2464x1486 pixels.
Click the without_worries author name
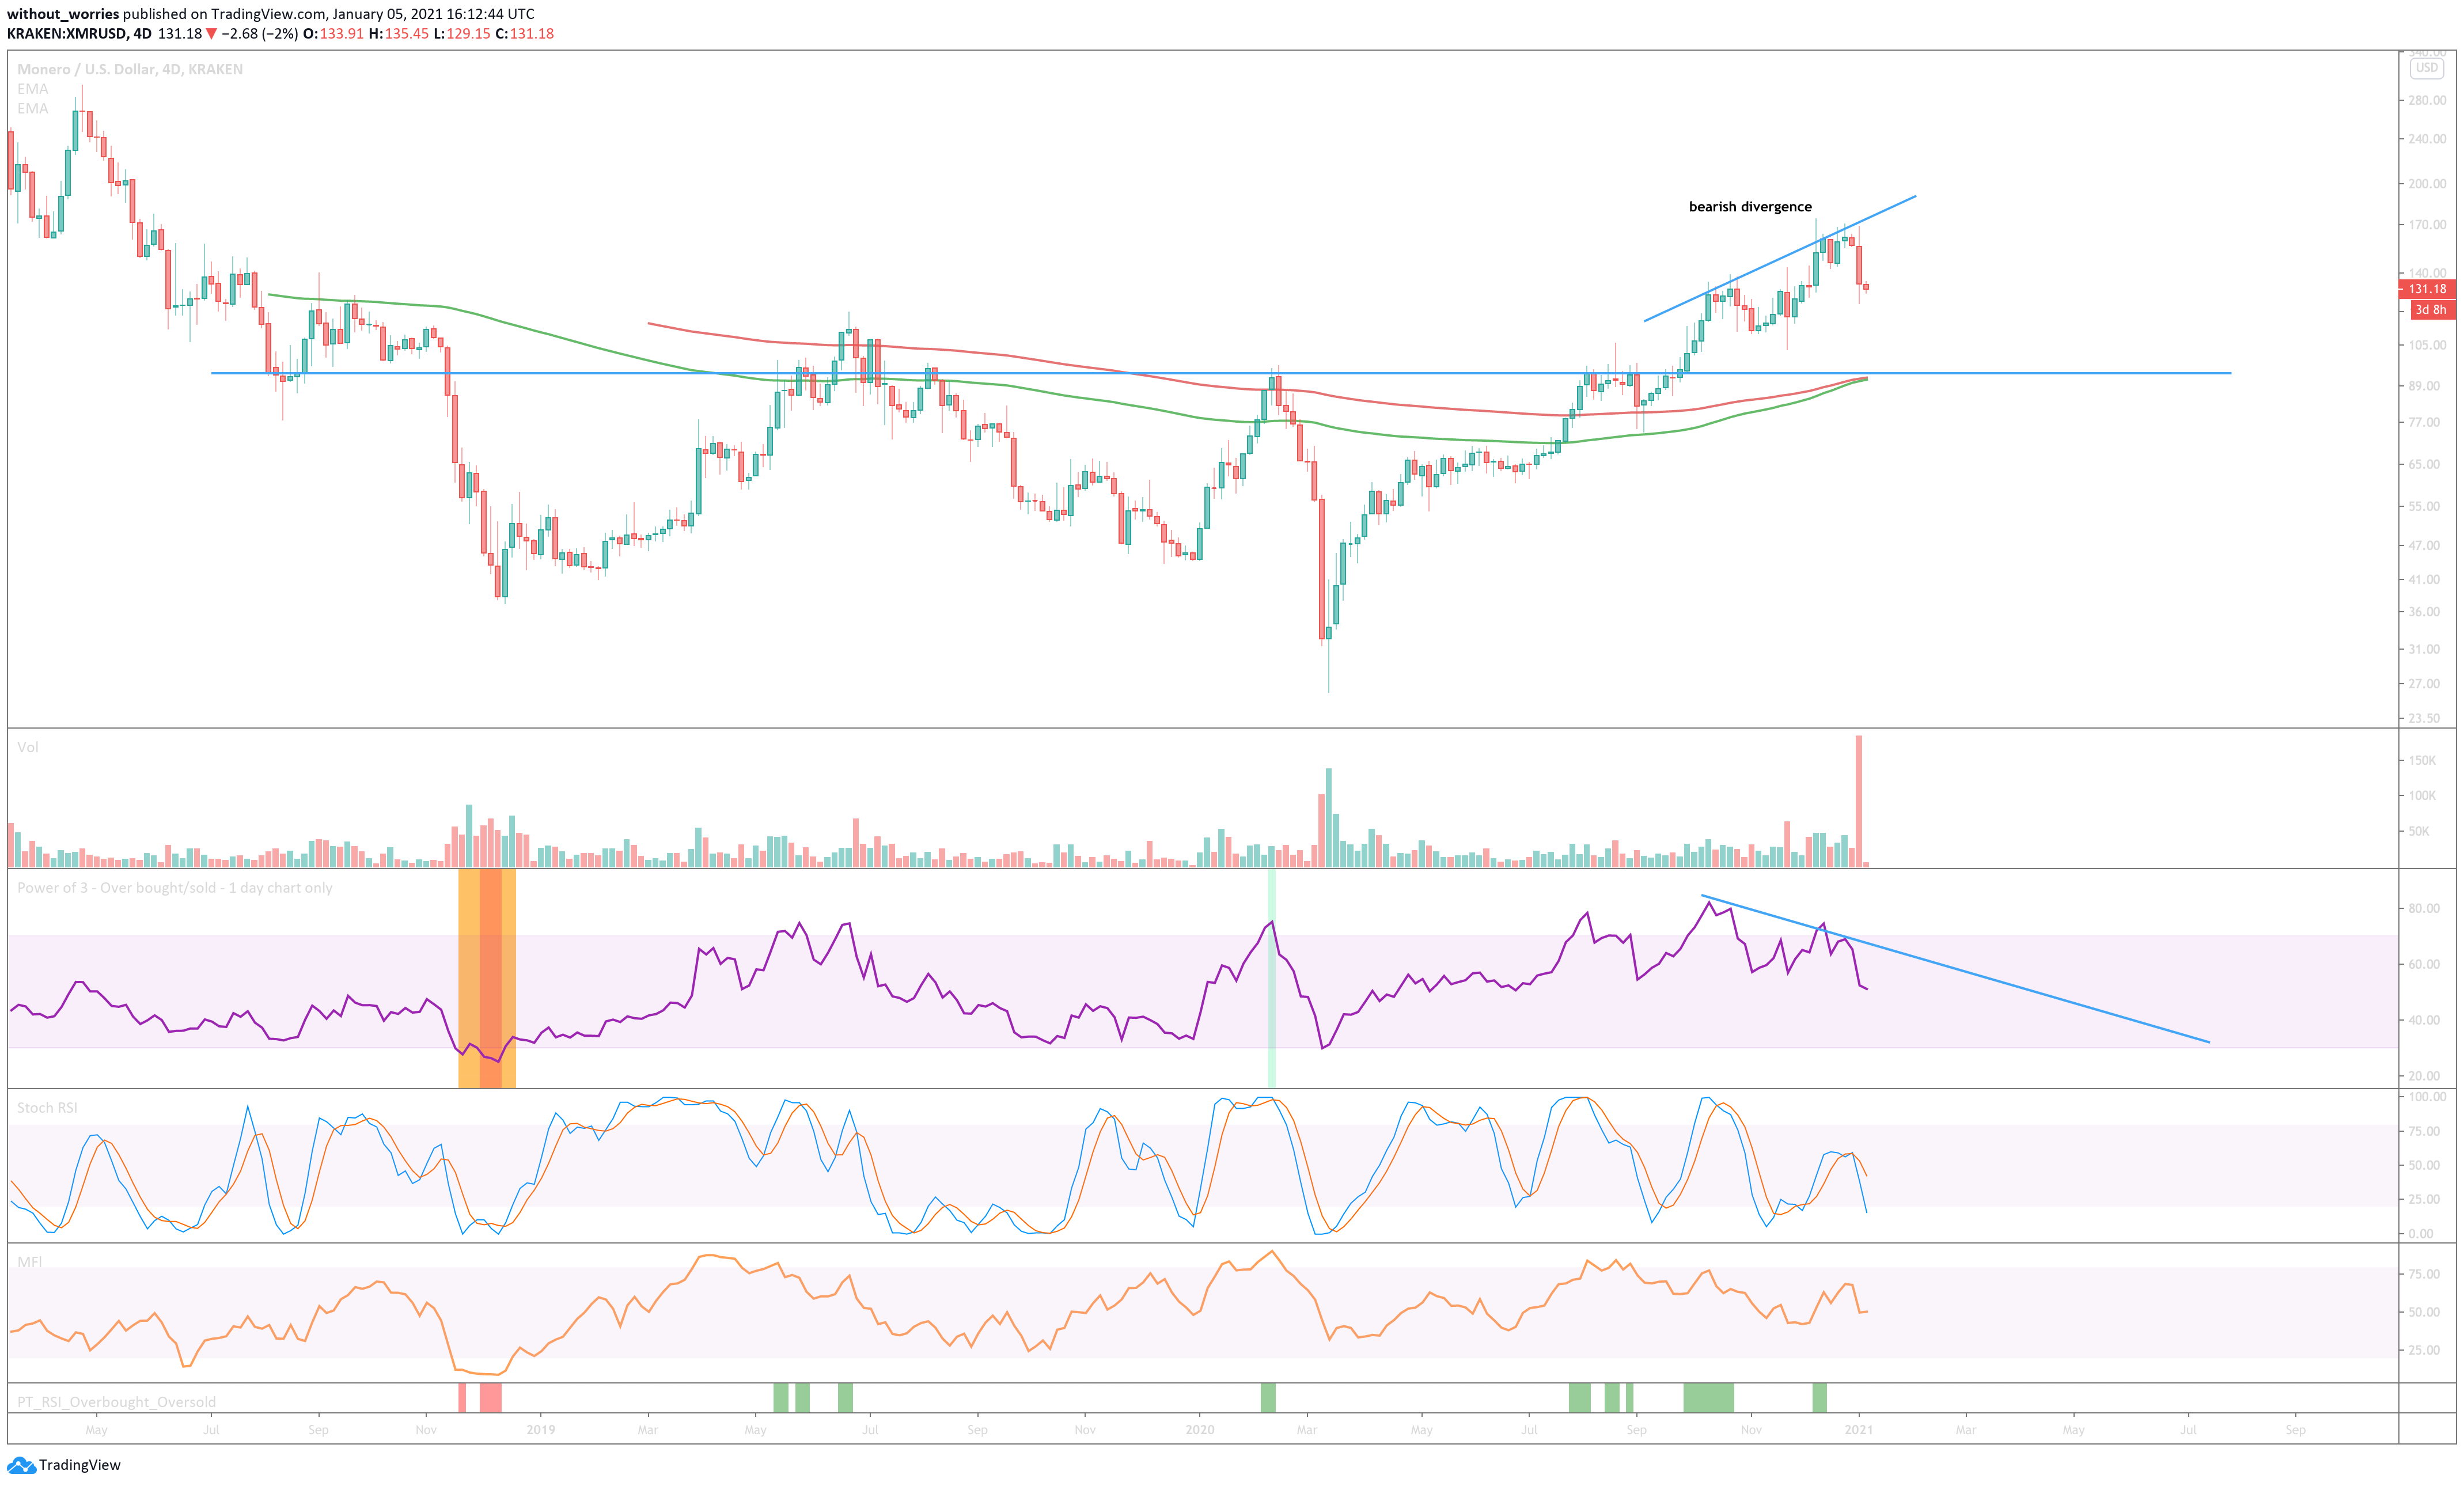coord(63,14)
